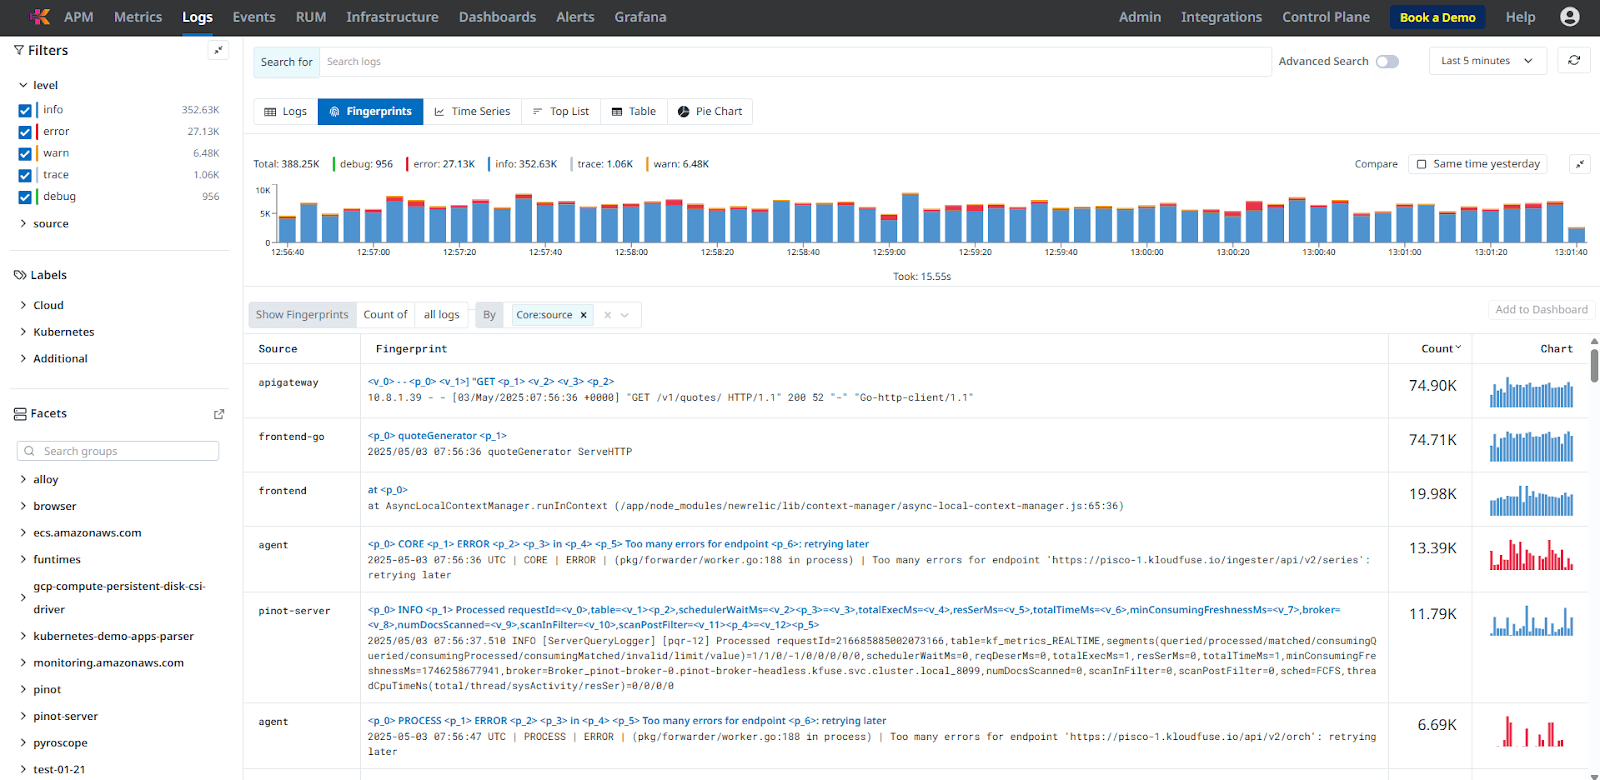Switch to the Logs view tab

(x=286, y=112)
